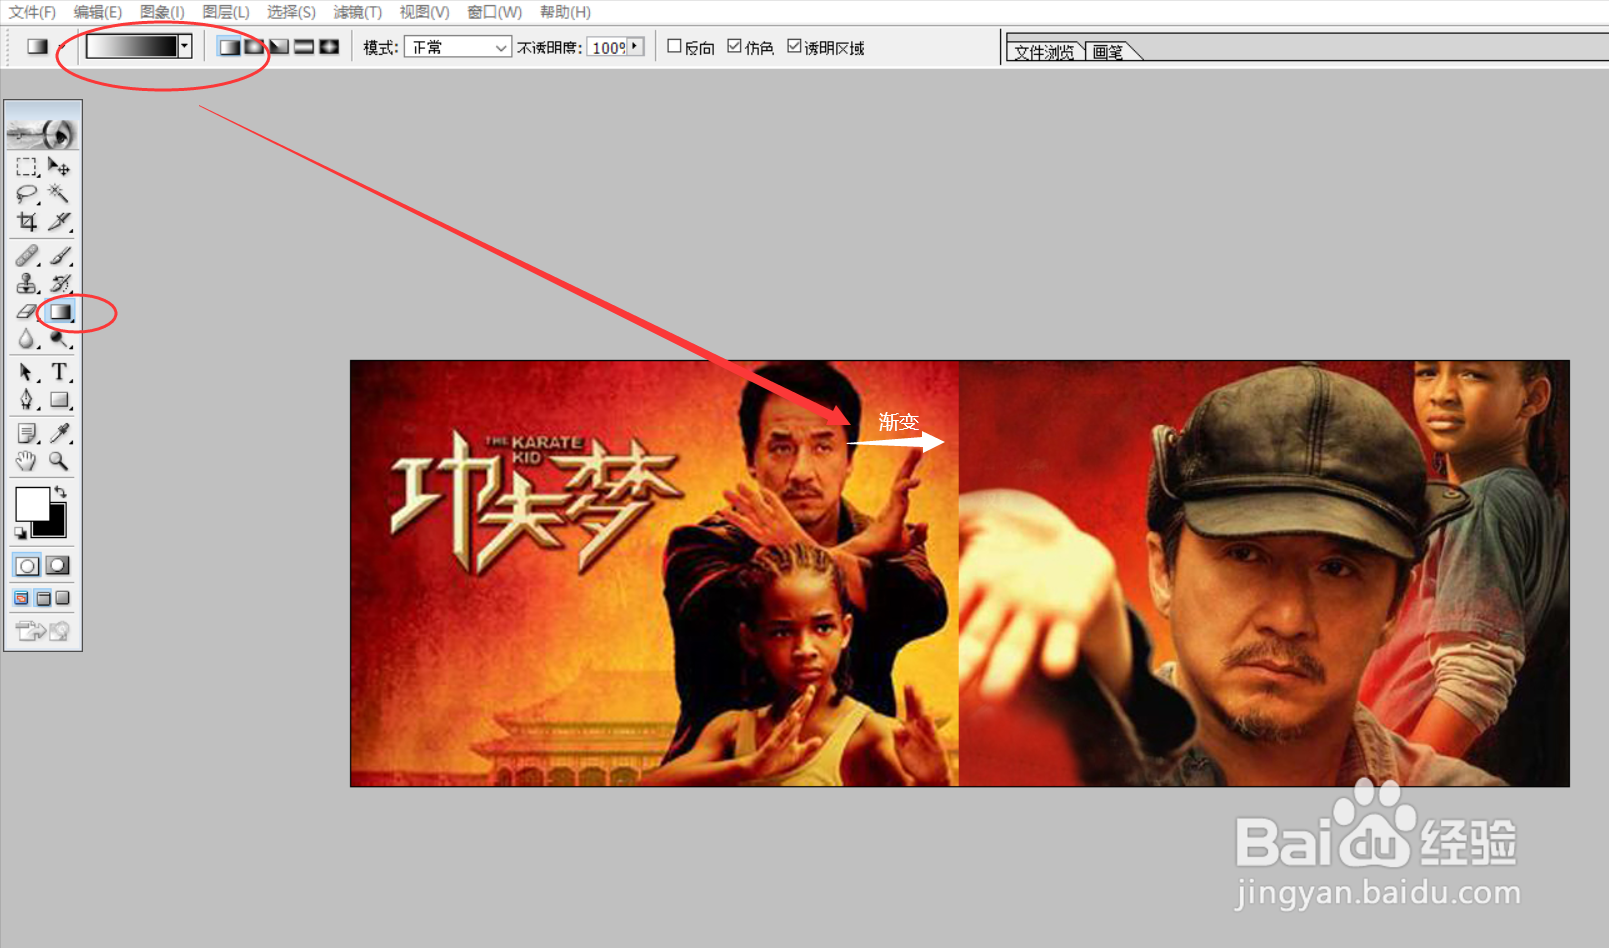
Task: Select the Slice tool
Action: [59, 221]
